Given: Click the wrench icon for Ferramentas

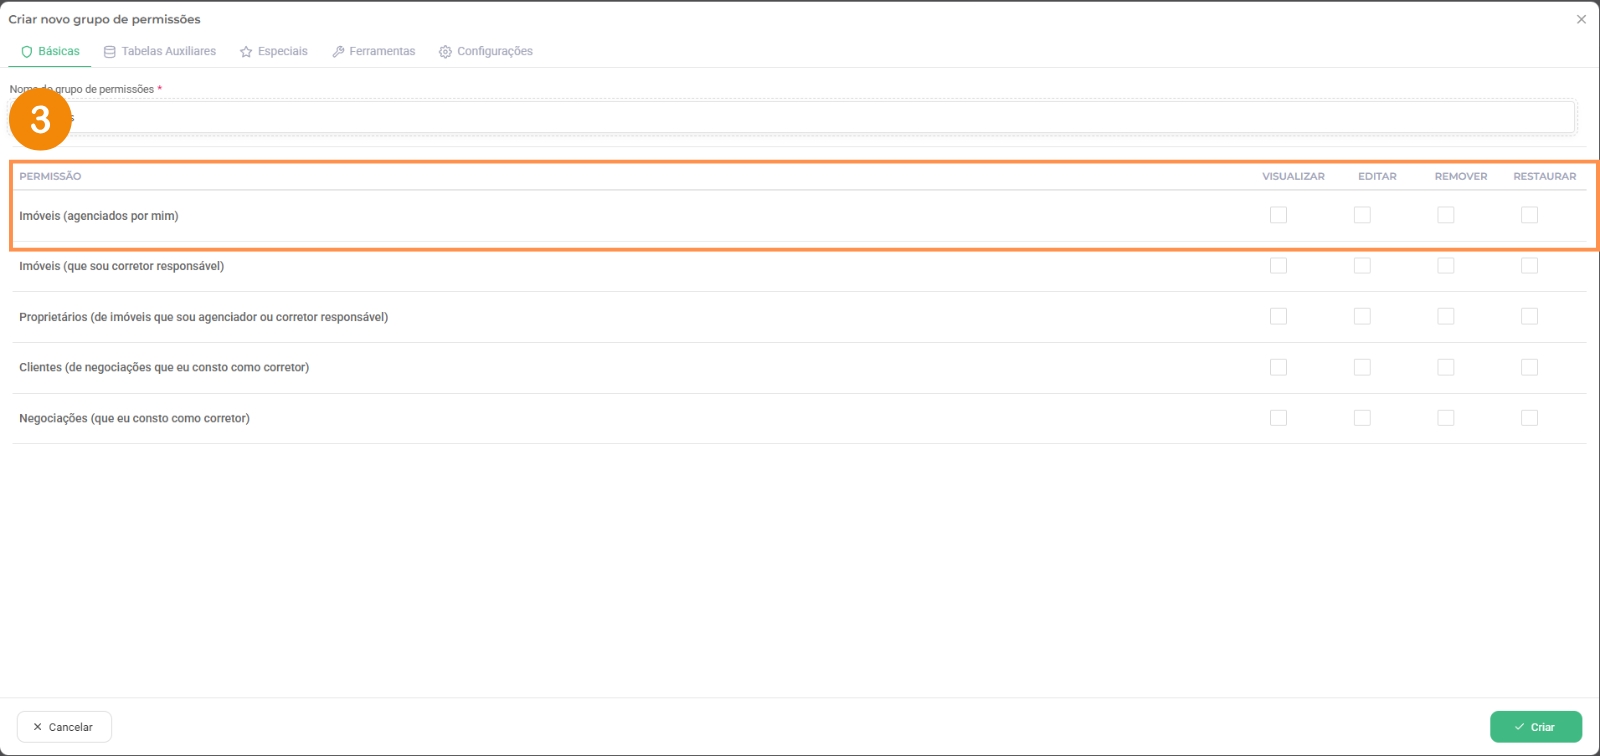Looking at the screenshot, I should (338, 52).
